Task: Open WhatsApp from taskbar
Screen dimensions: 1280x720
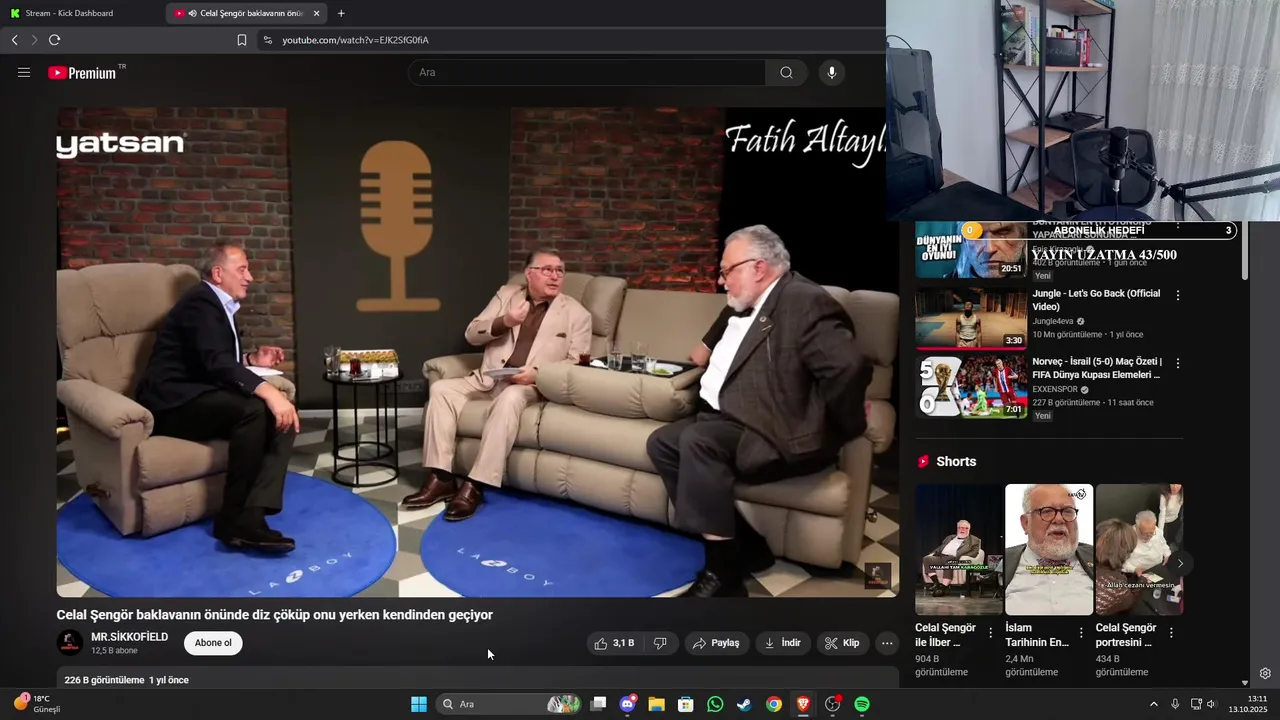Action: (x=715, y=704)
